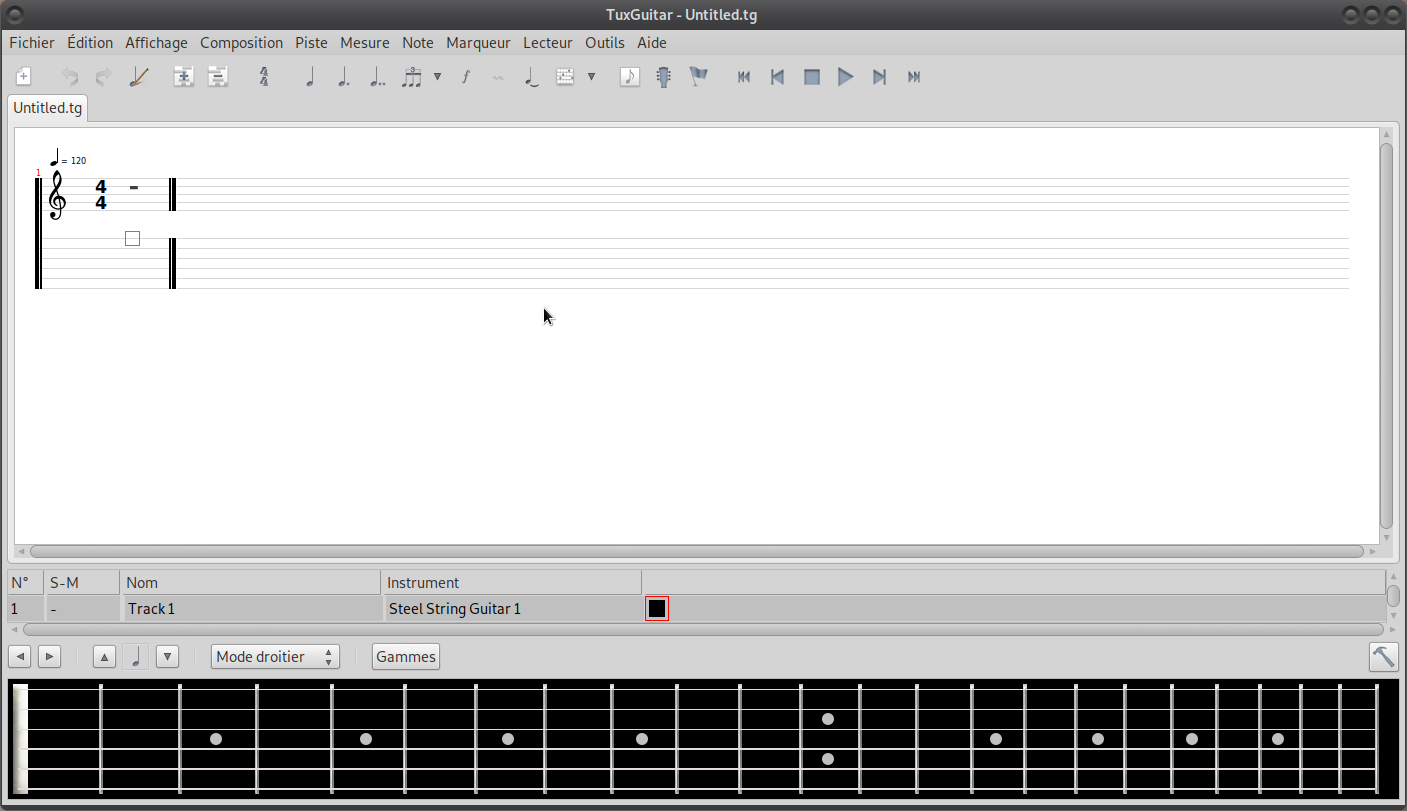Go to previous measure playback button
The height and width of the screenshot is (811, 1407).
[777, 77]
